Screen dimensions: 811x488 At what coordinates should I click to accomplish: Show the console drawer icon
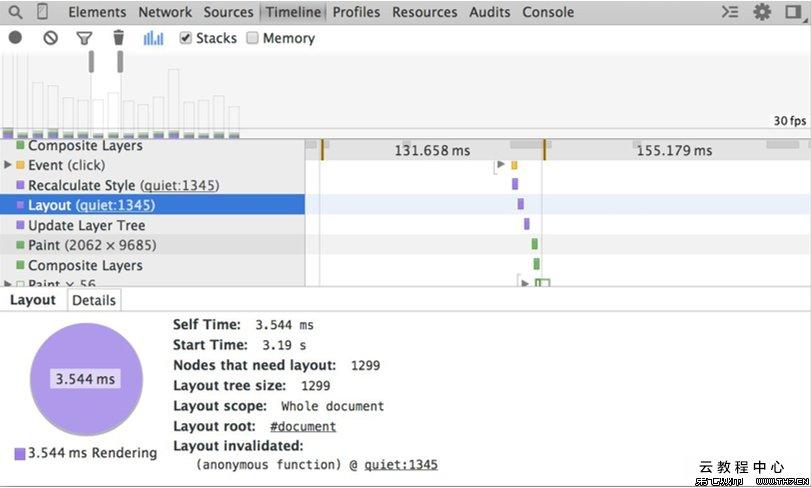[x=731, y=12]
